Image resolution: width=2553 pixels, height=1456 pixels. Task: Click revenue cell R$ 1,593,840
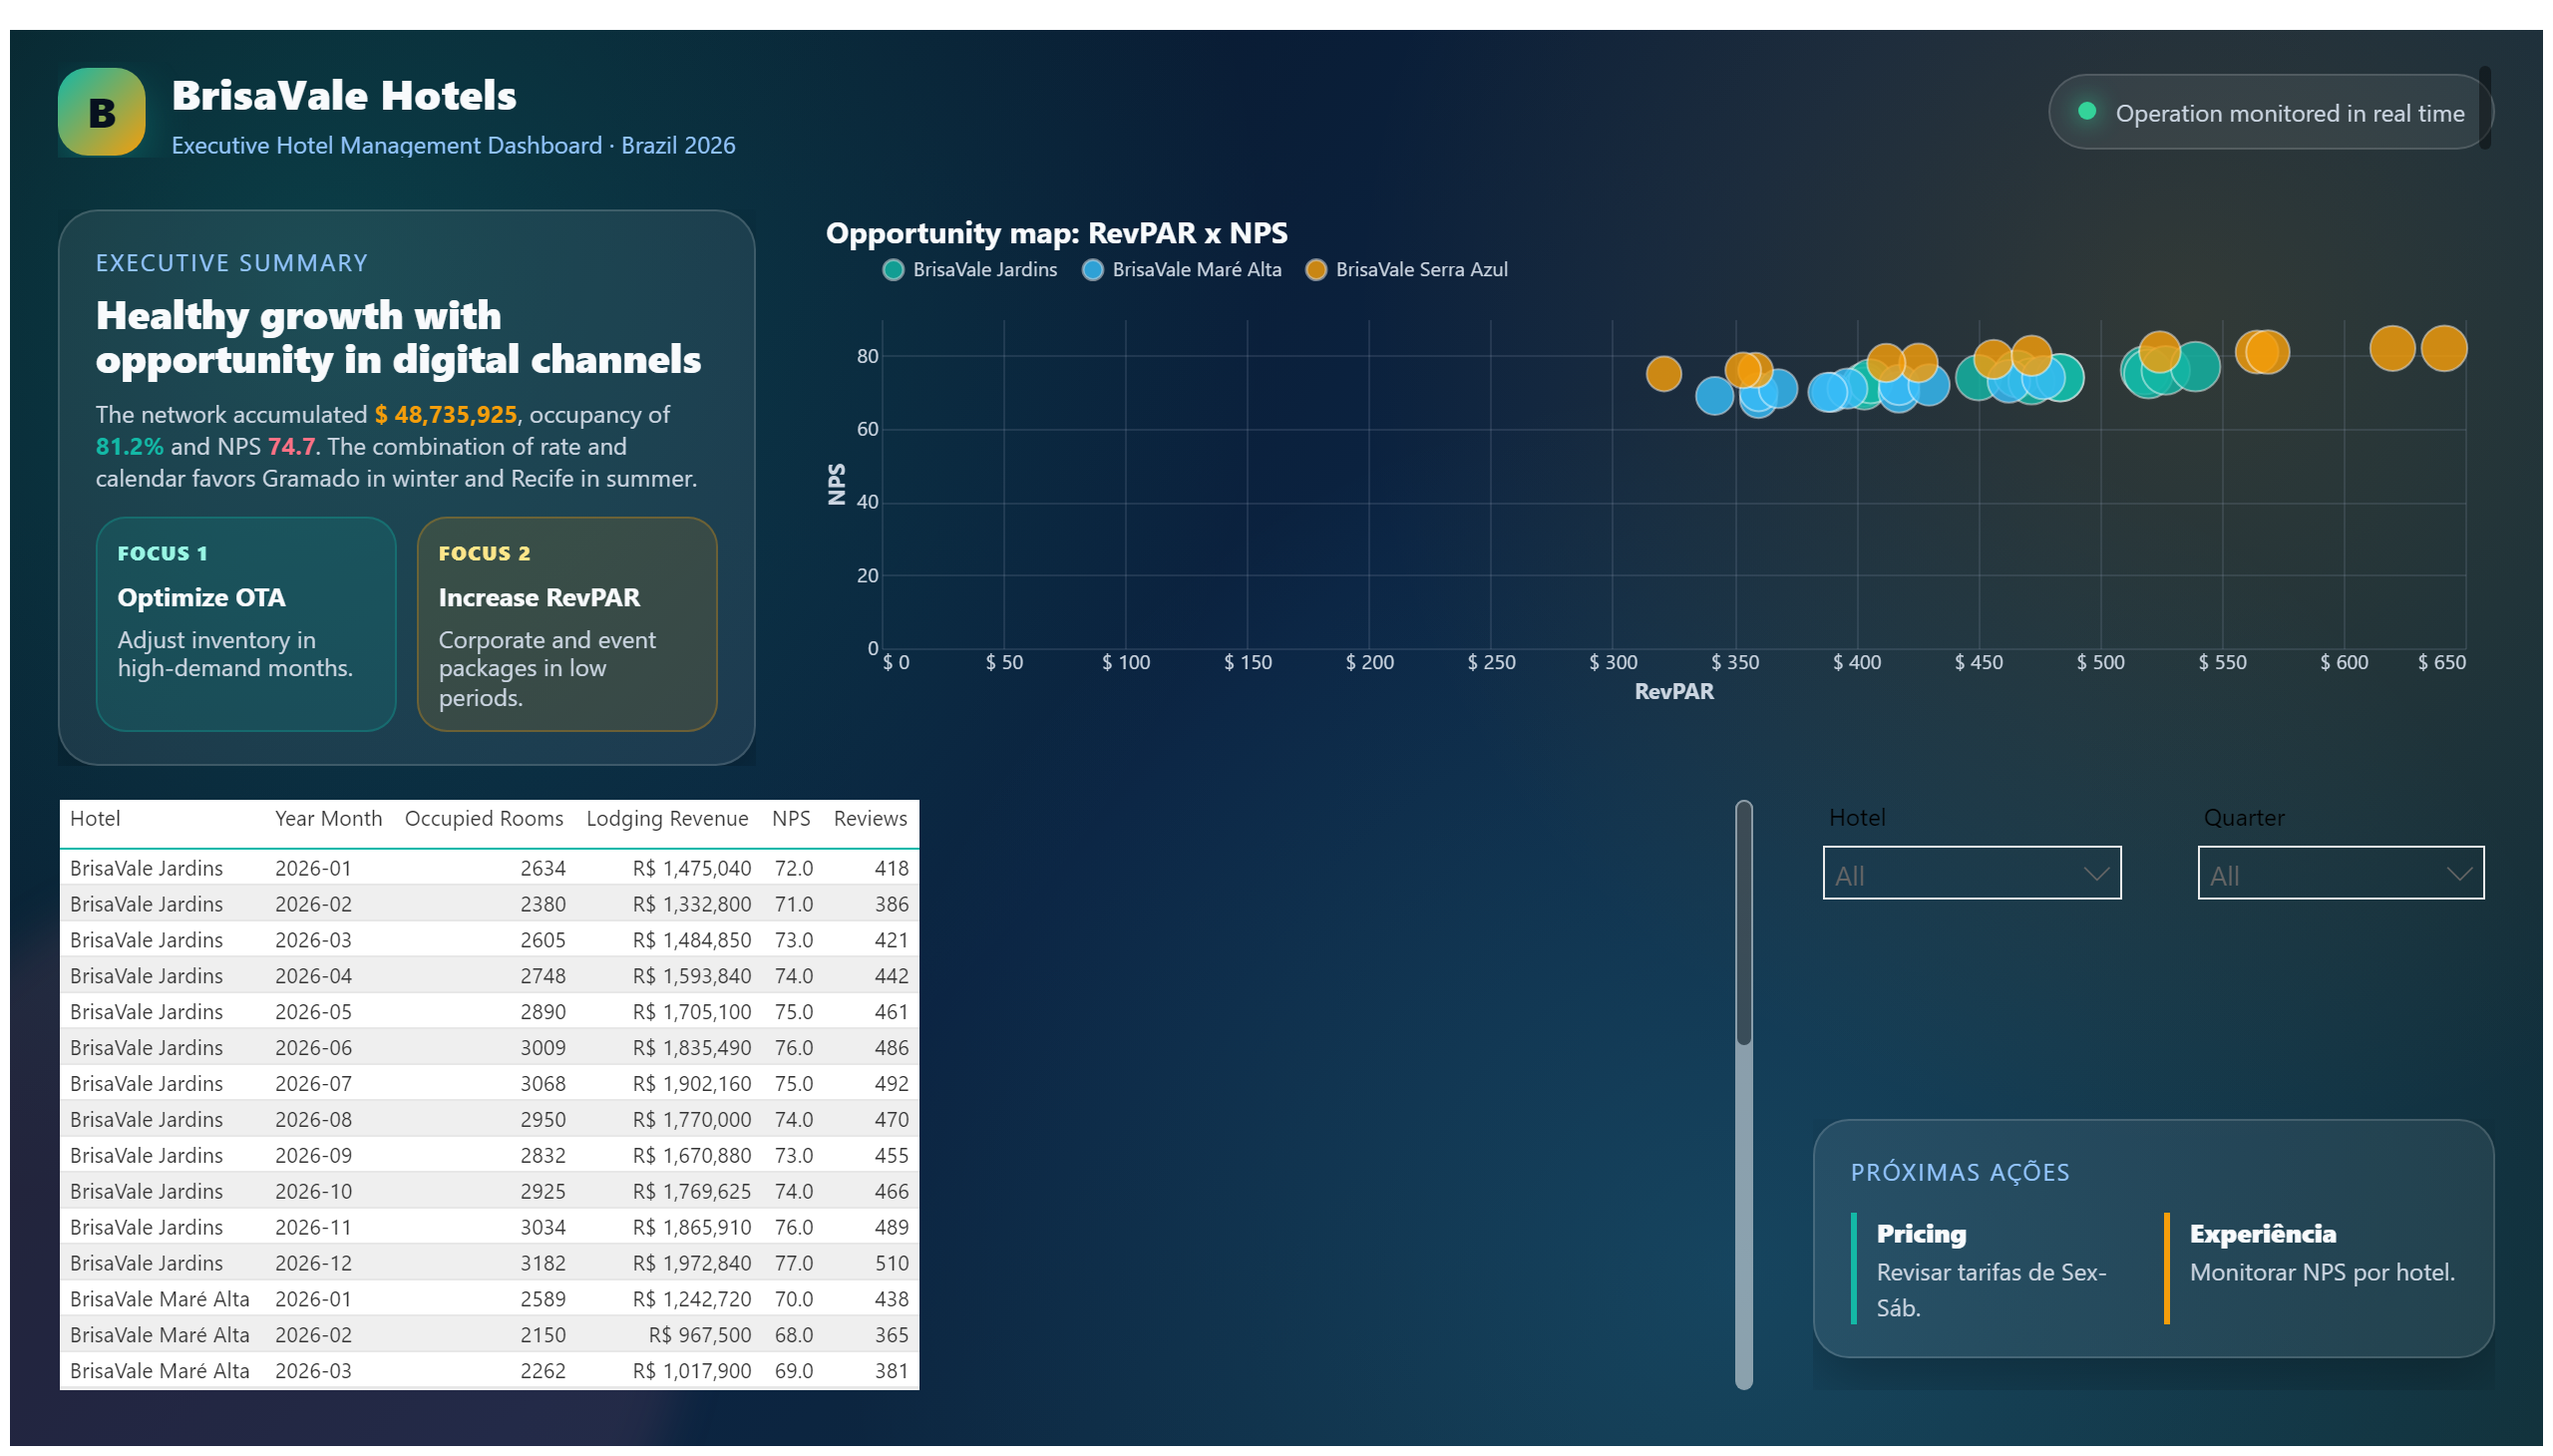[691, 976]
